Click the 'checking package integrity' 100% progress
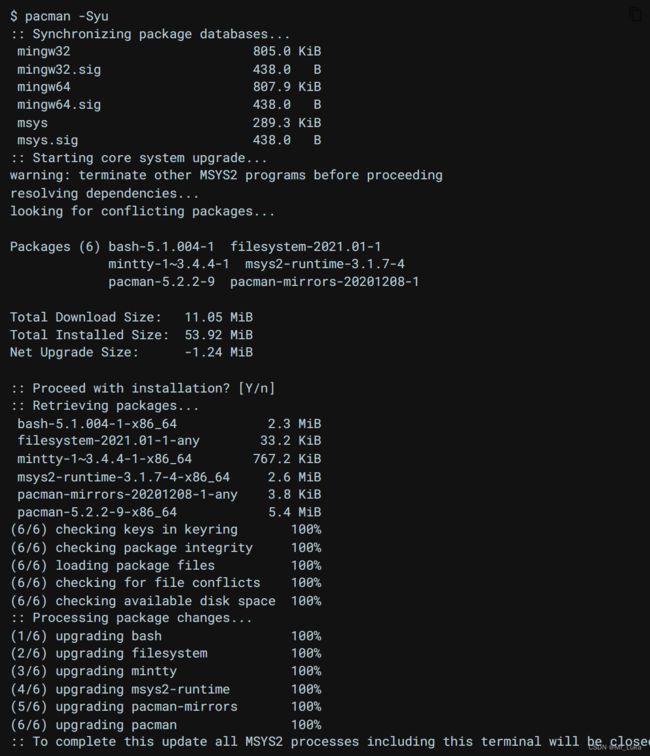This screenshot has height=756, width=650. point(306,547)
